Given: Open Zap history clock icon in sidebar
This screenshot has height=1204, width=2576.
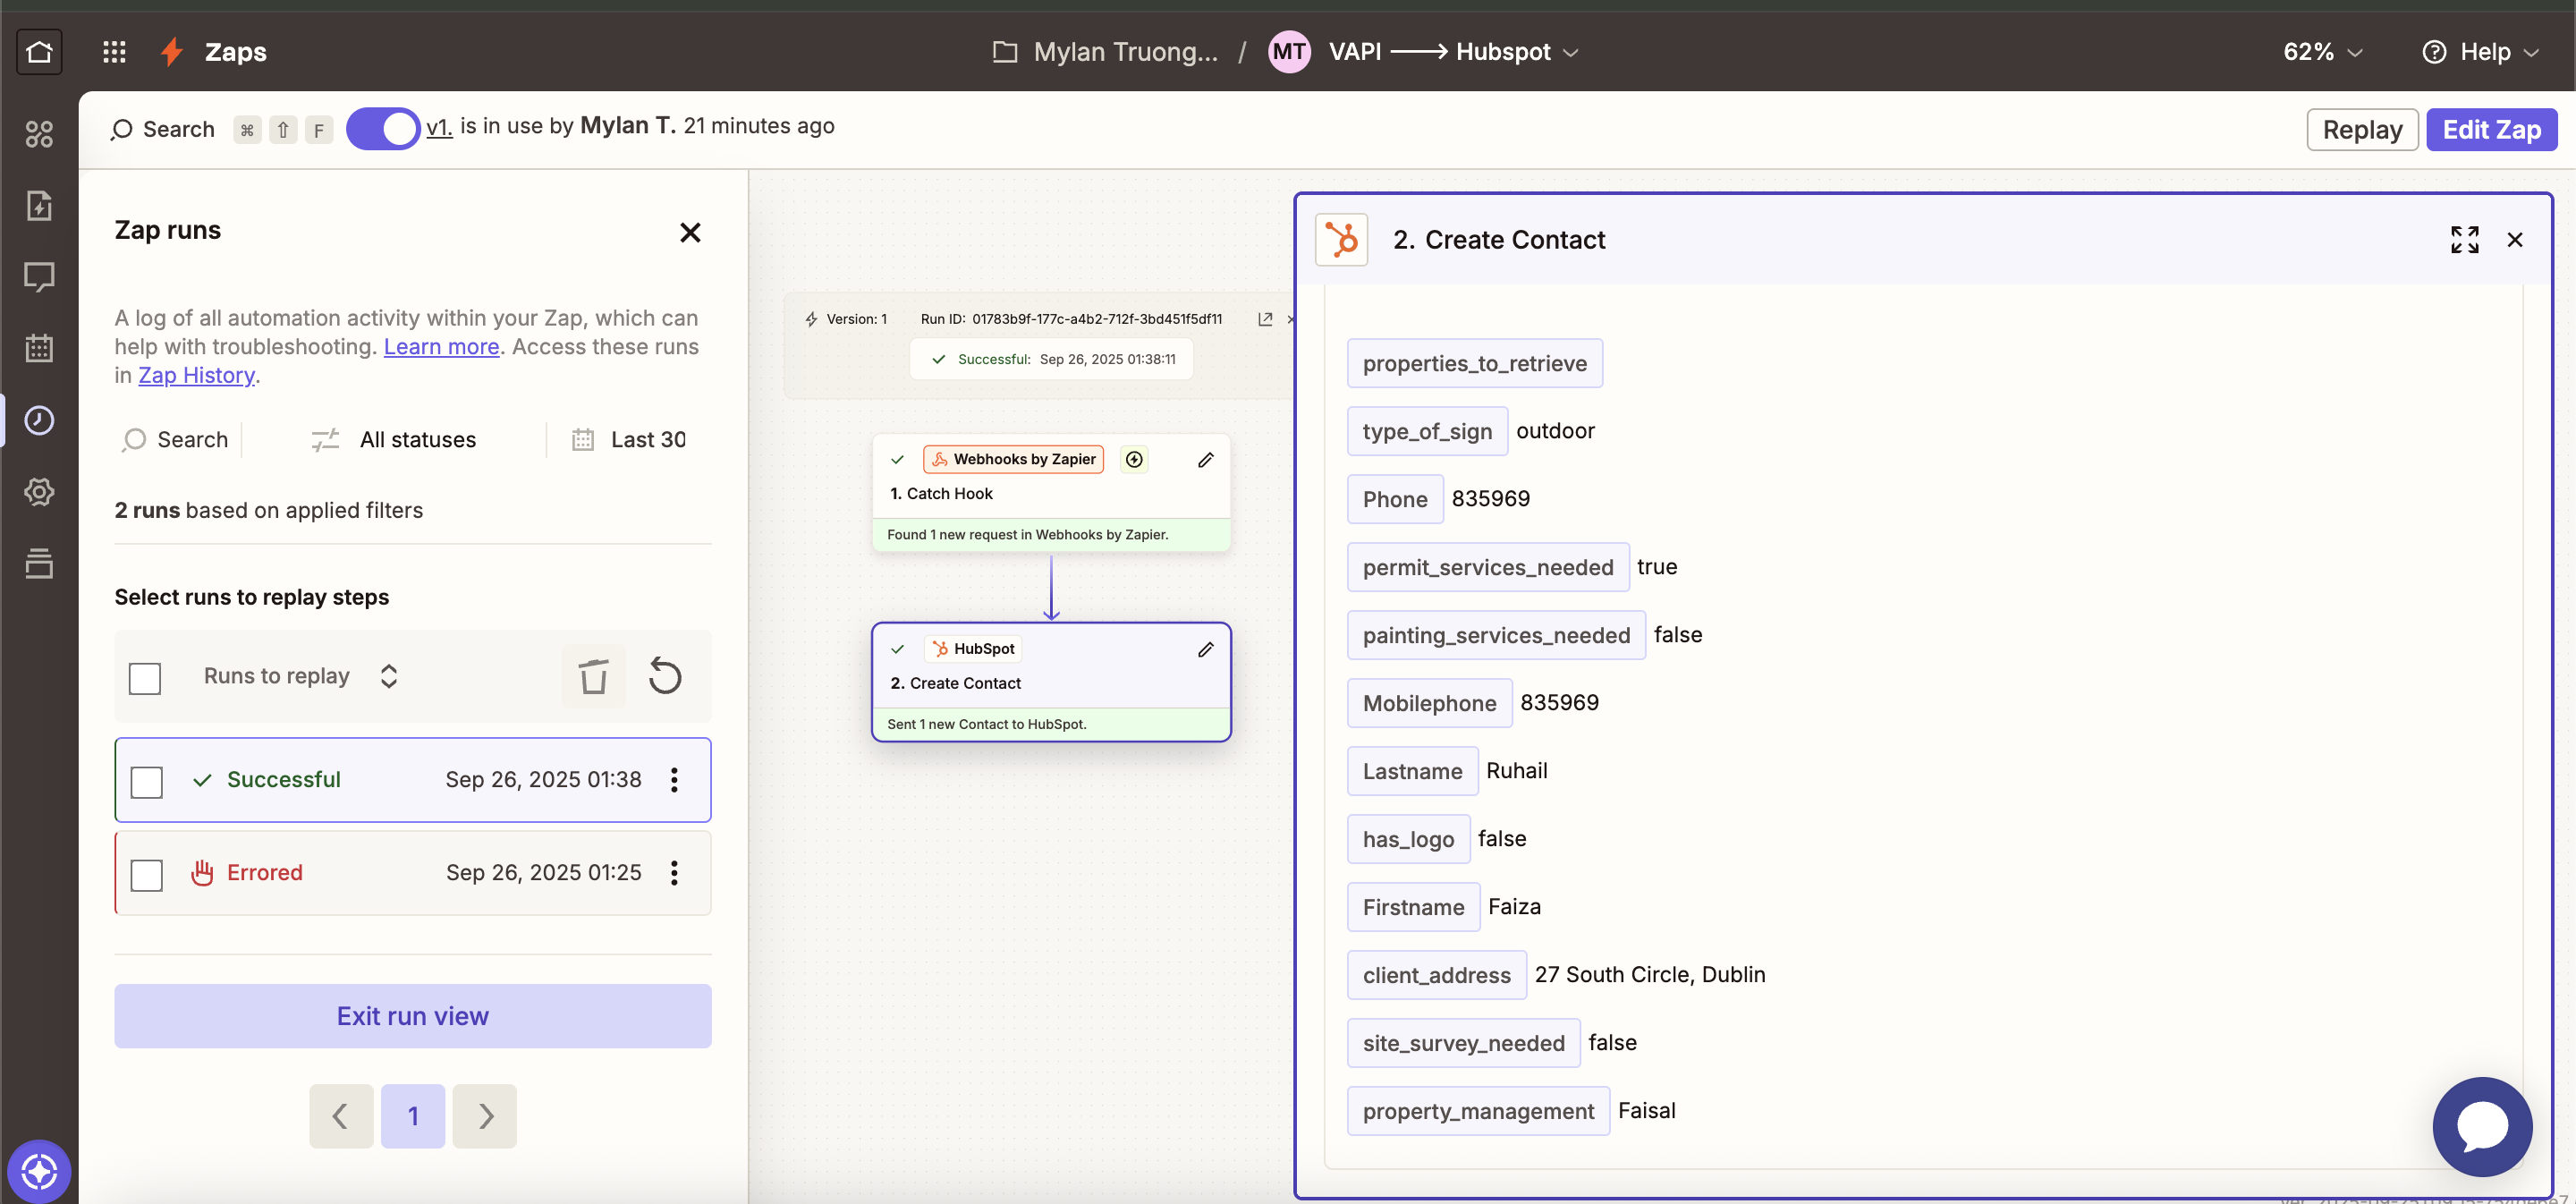Looking at the screenshot, I should 39,420.
